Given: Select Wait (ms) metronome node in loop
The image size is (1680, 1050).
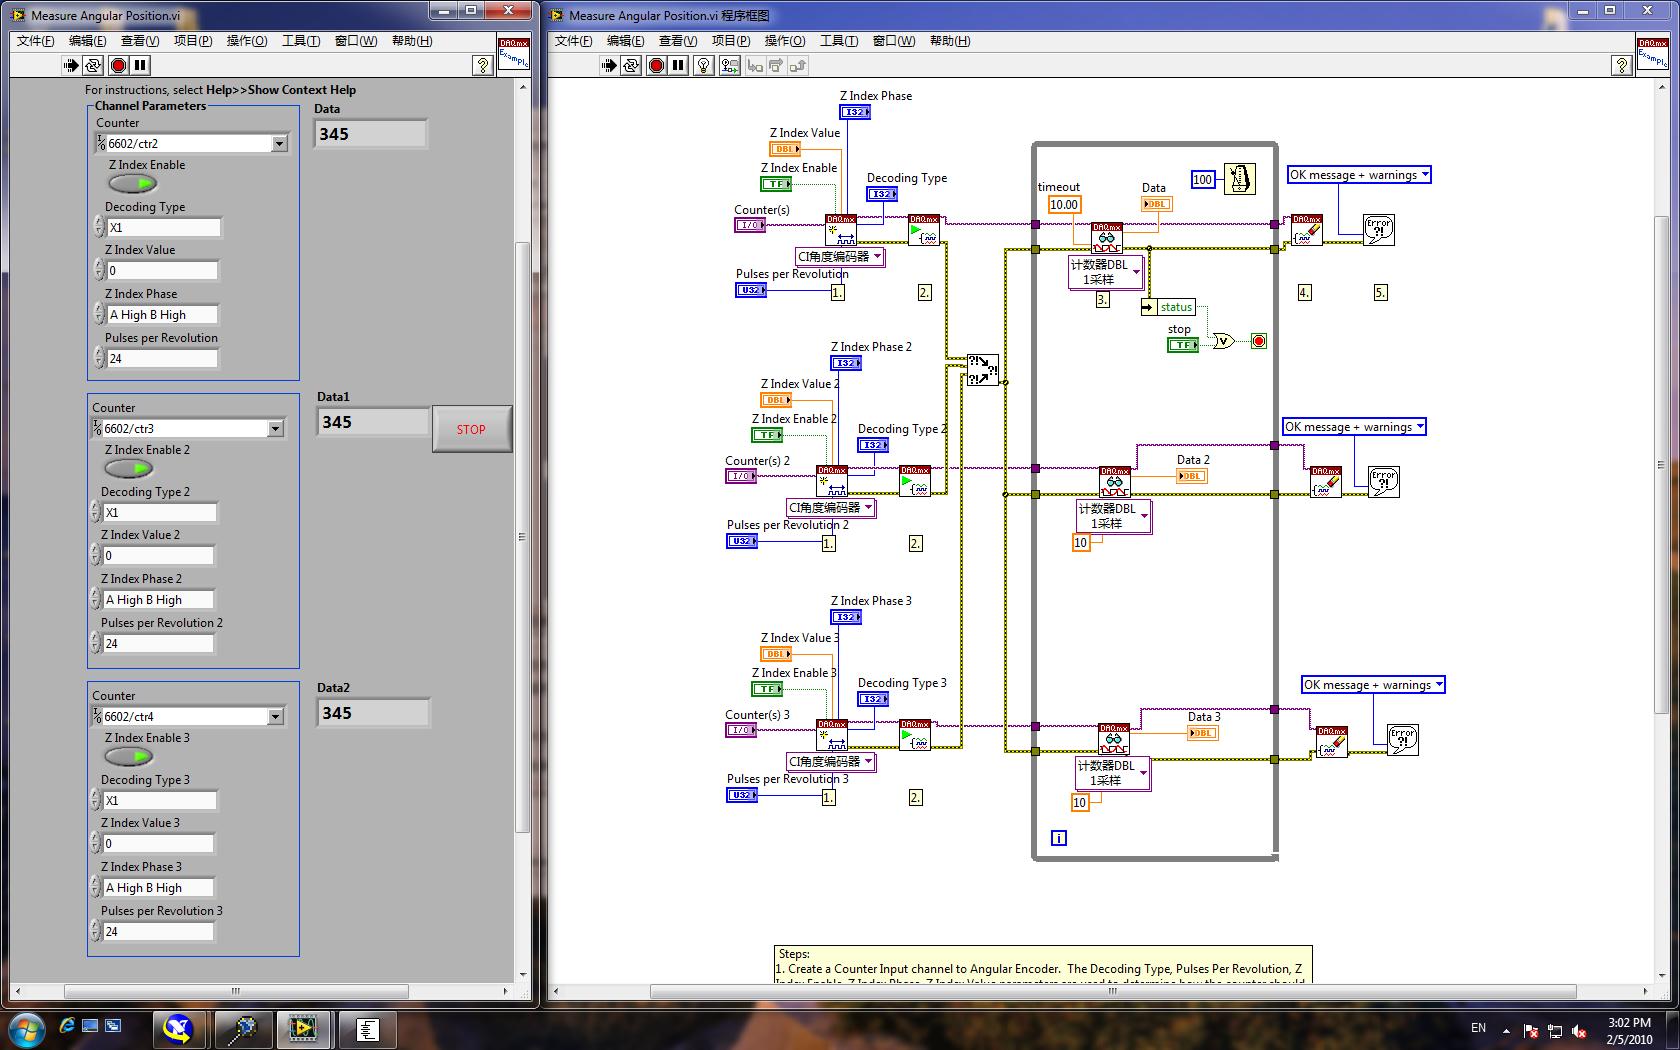Looking at the screenshot, I should pyautogui.click(x=1239, y=180).
